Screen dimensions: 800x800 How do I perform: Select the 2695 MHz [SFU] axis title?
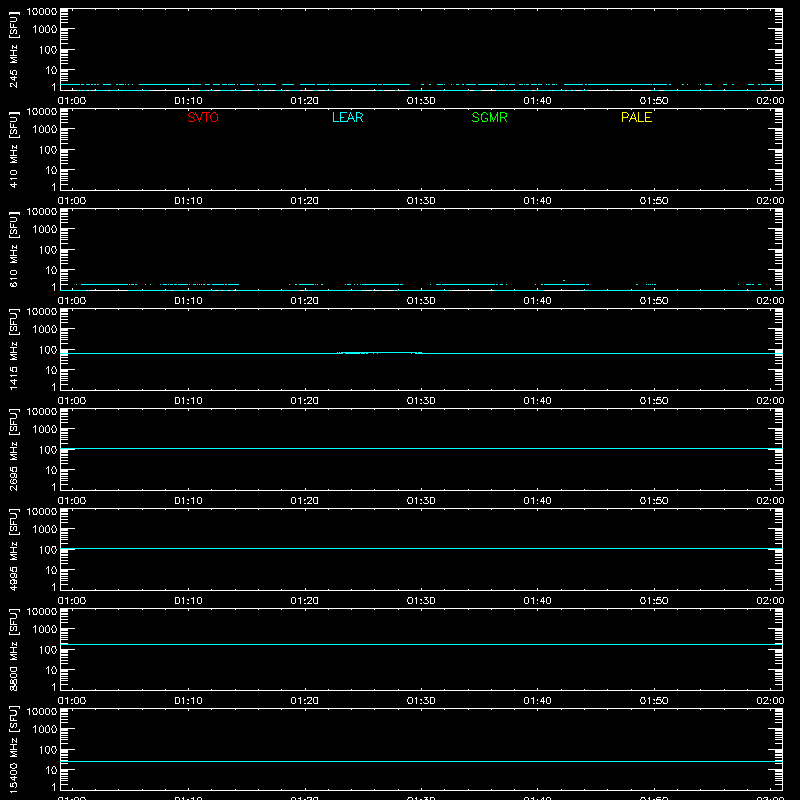[x=13, y=450]
